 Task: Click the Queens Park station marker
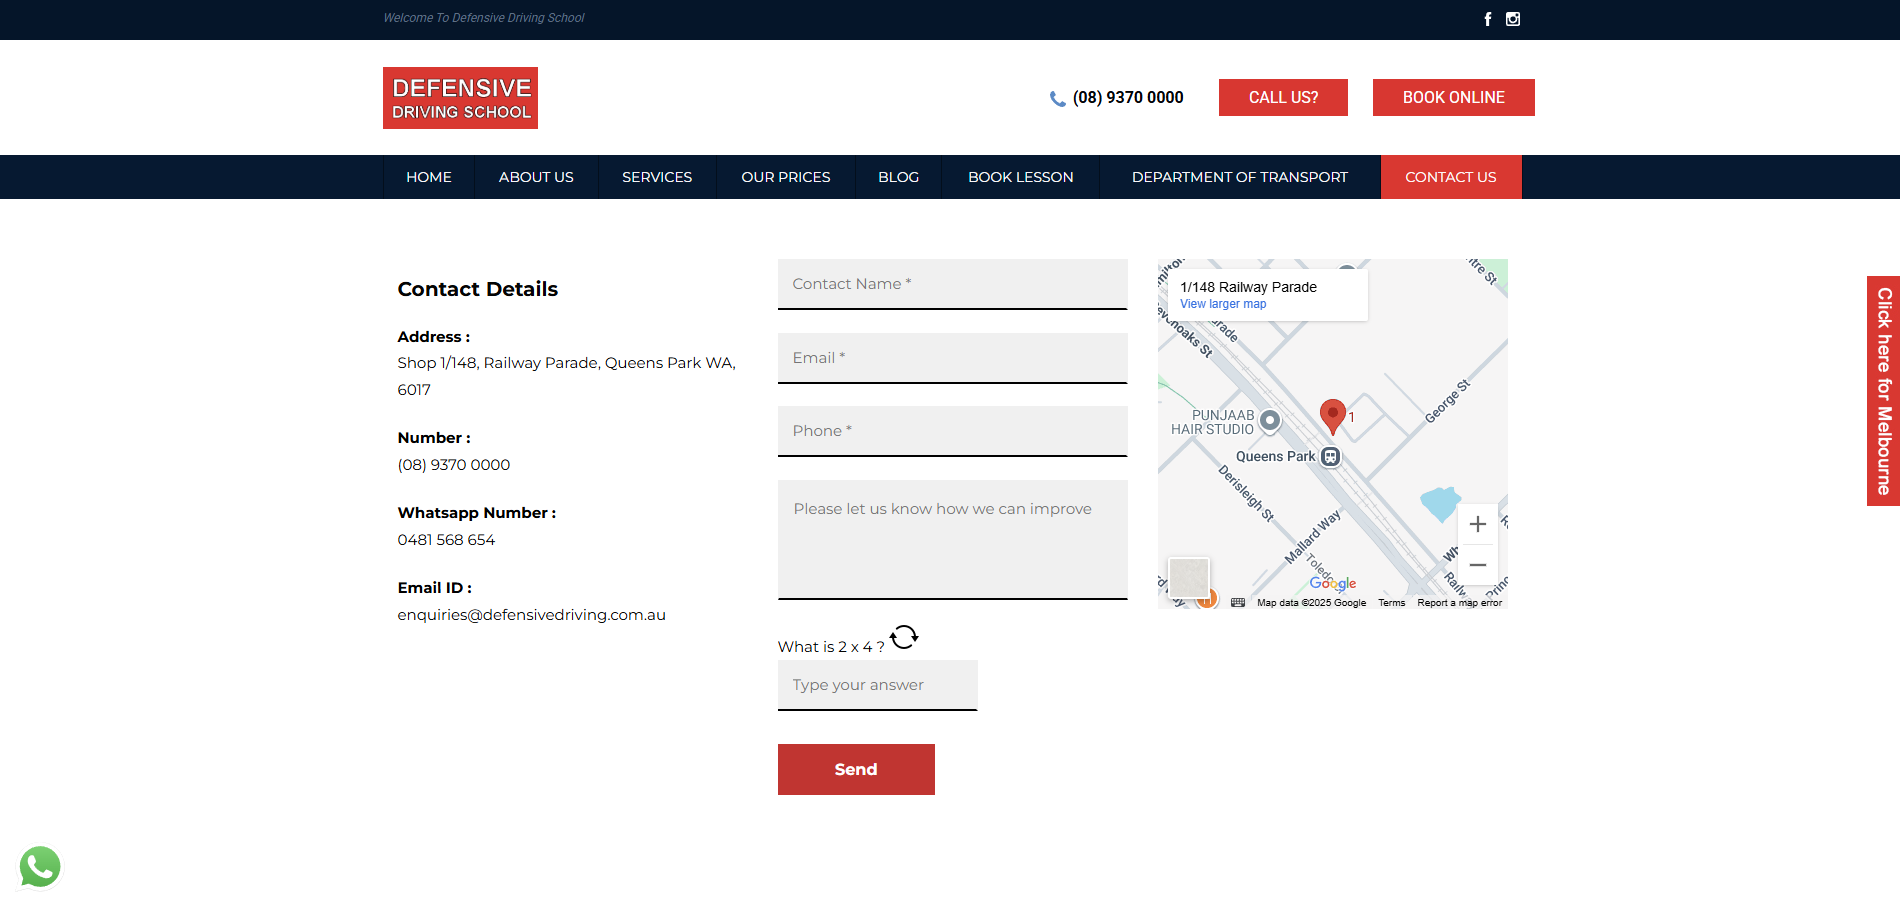point(1330,457)
